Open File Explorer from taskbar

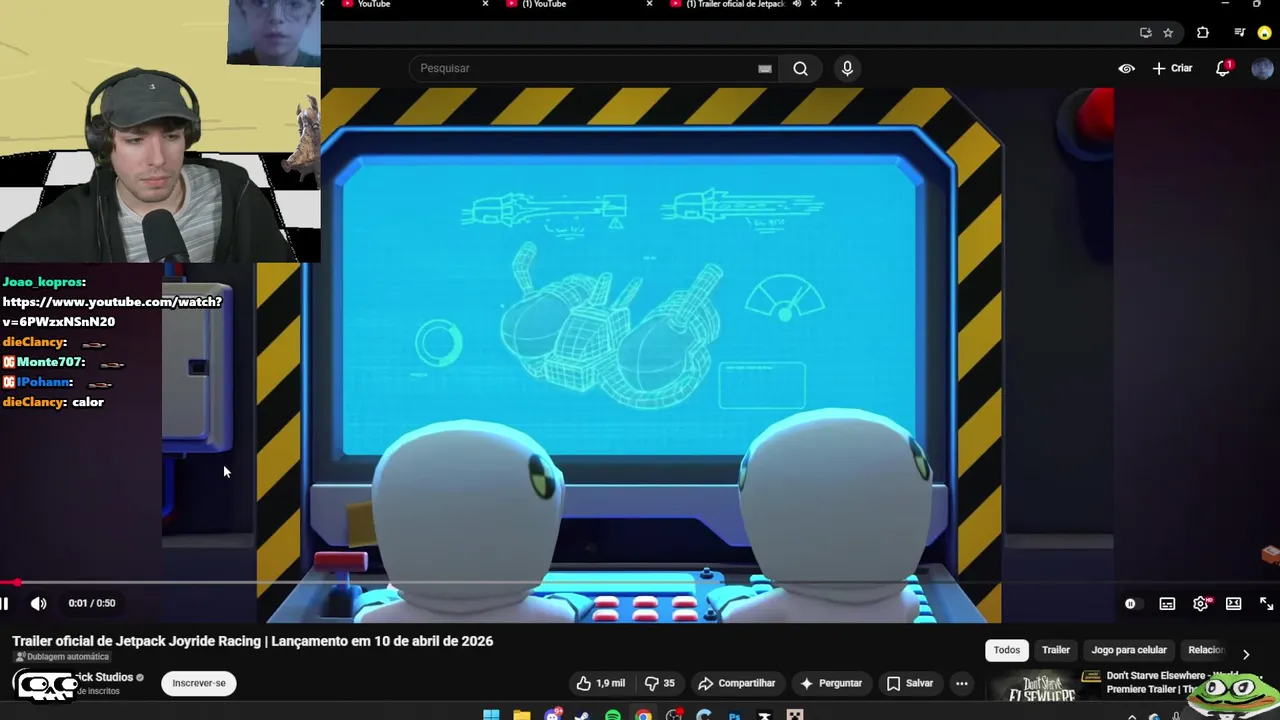(522, 715)
